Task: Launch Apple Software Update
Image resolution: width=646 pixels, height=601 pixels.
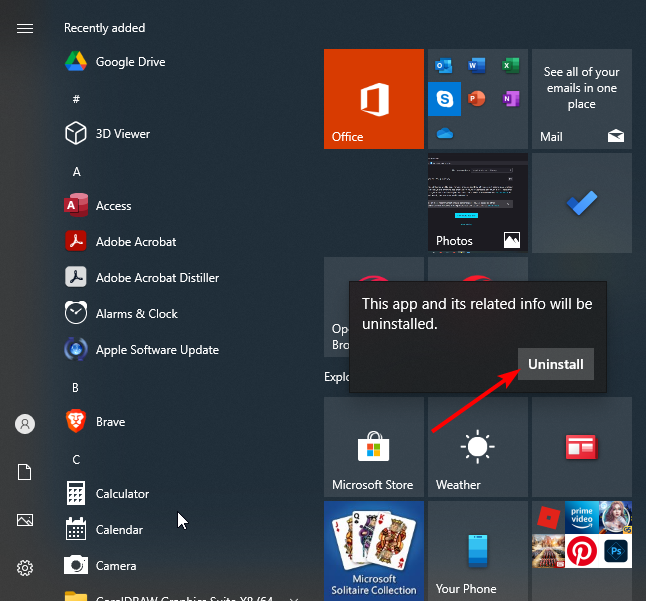Action: coord(142,350)
